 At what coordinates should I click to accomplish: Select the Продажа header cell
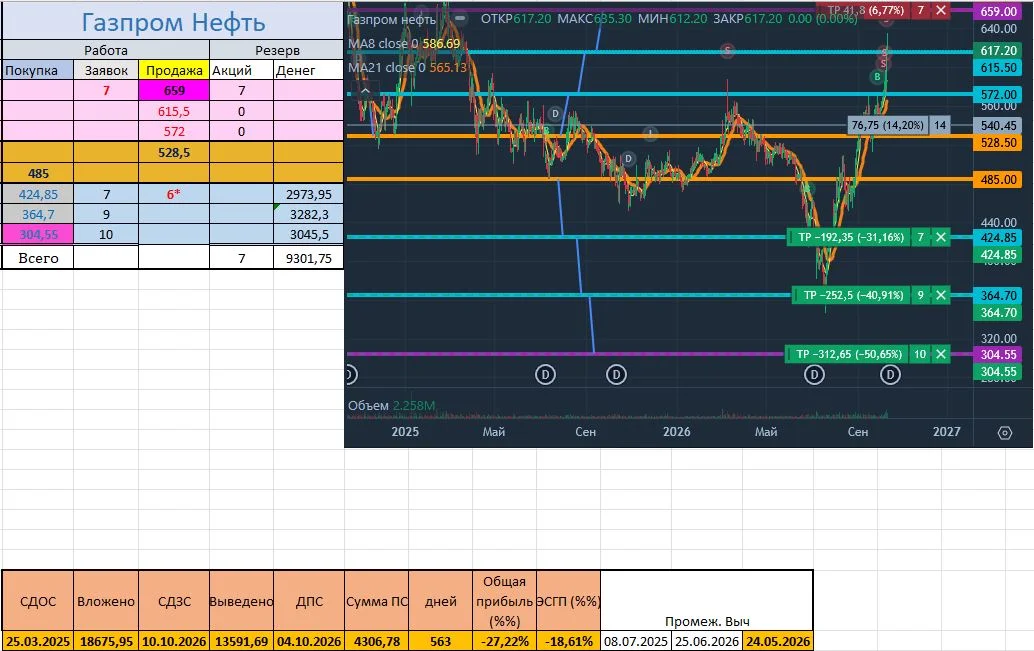click(174, 70)
